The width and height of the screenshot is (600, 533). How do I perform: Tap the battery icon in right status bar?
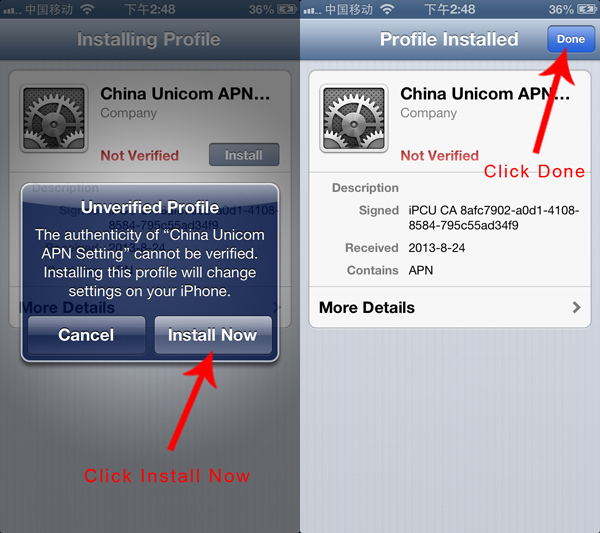[587, 9]
